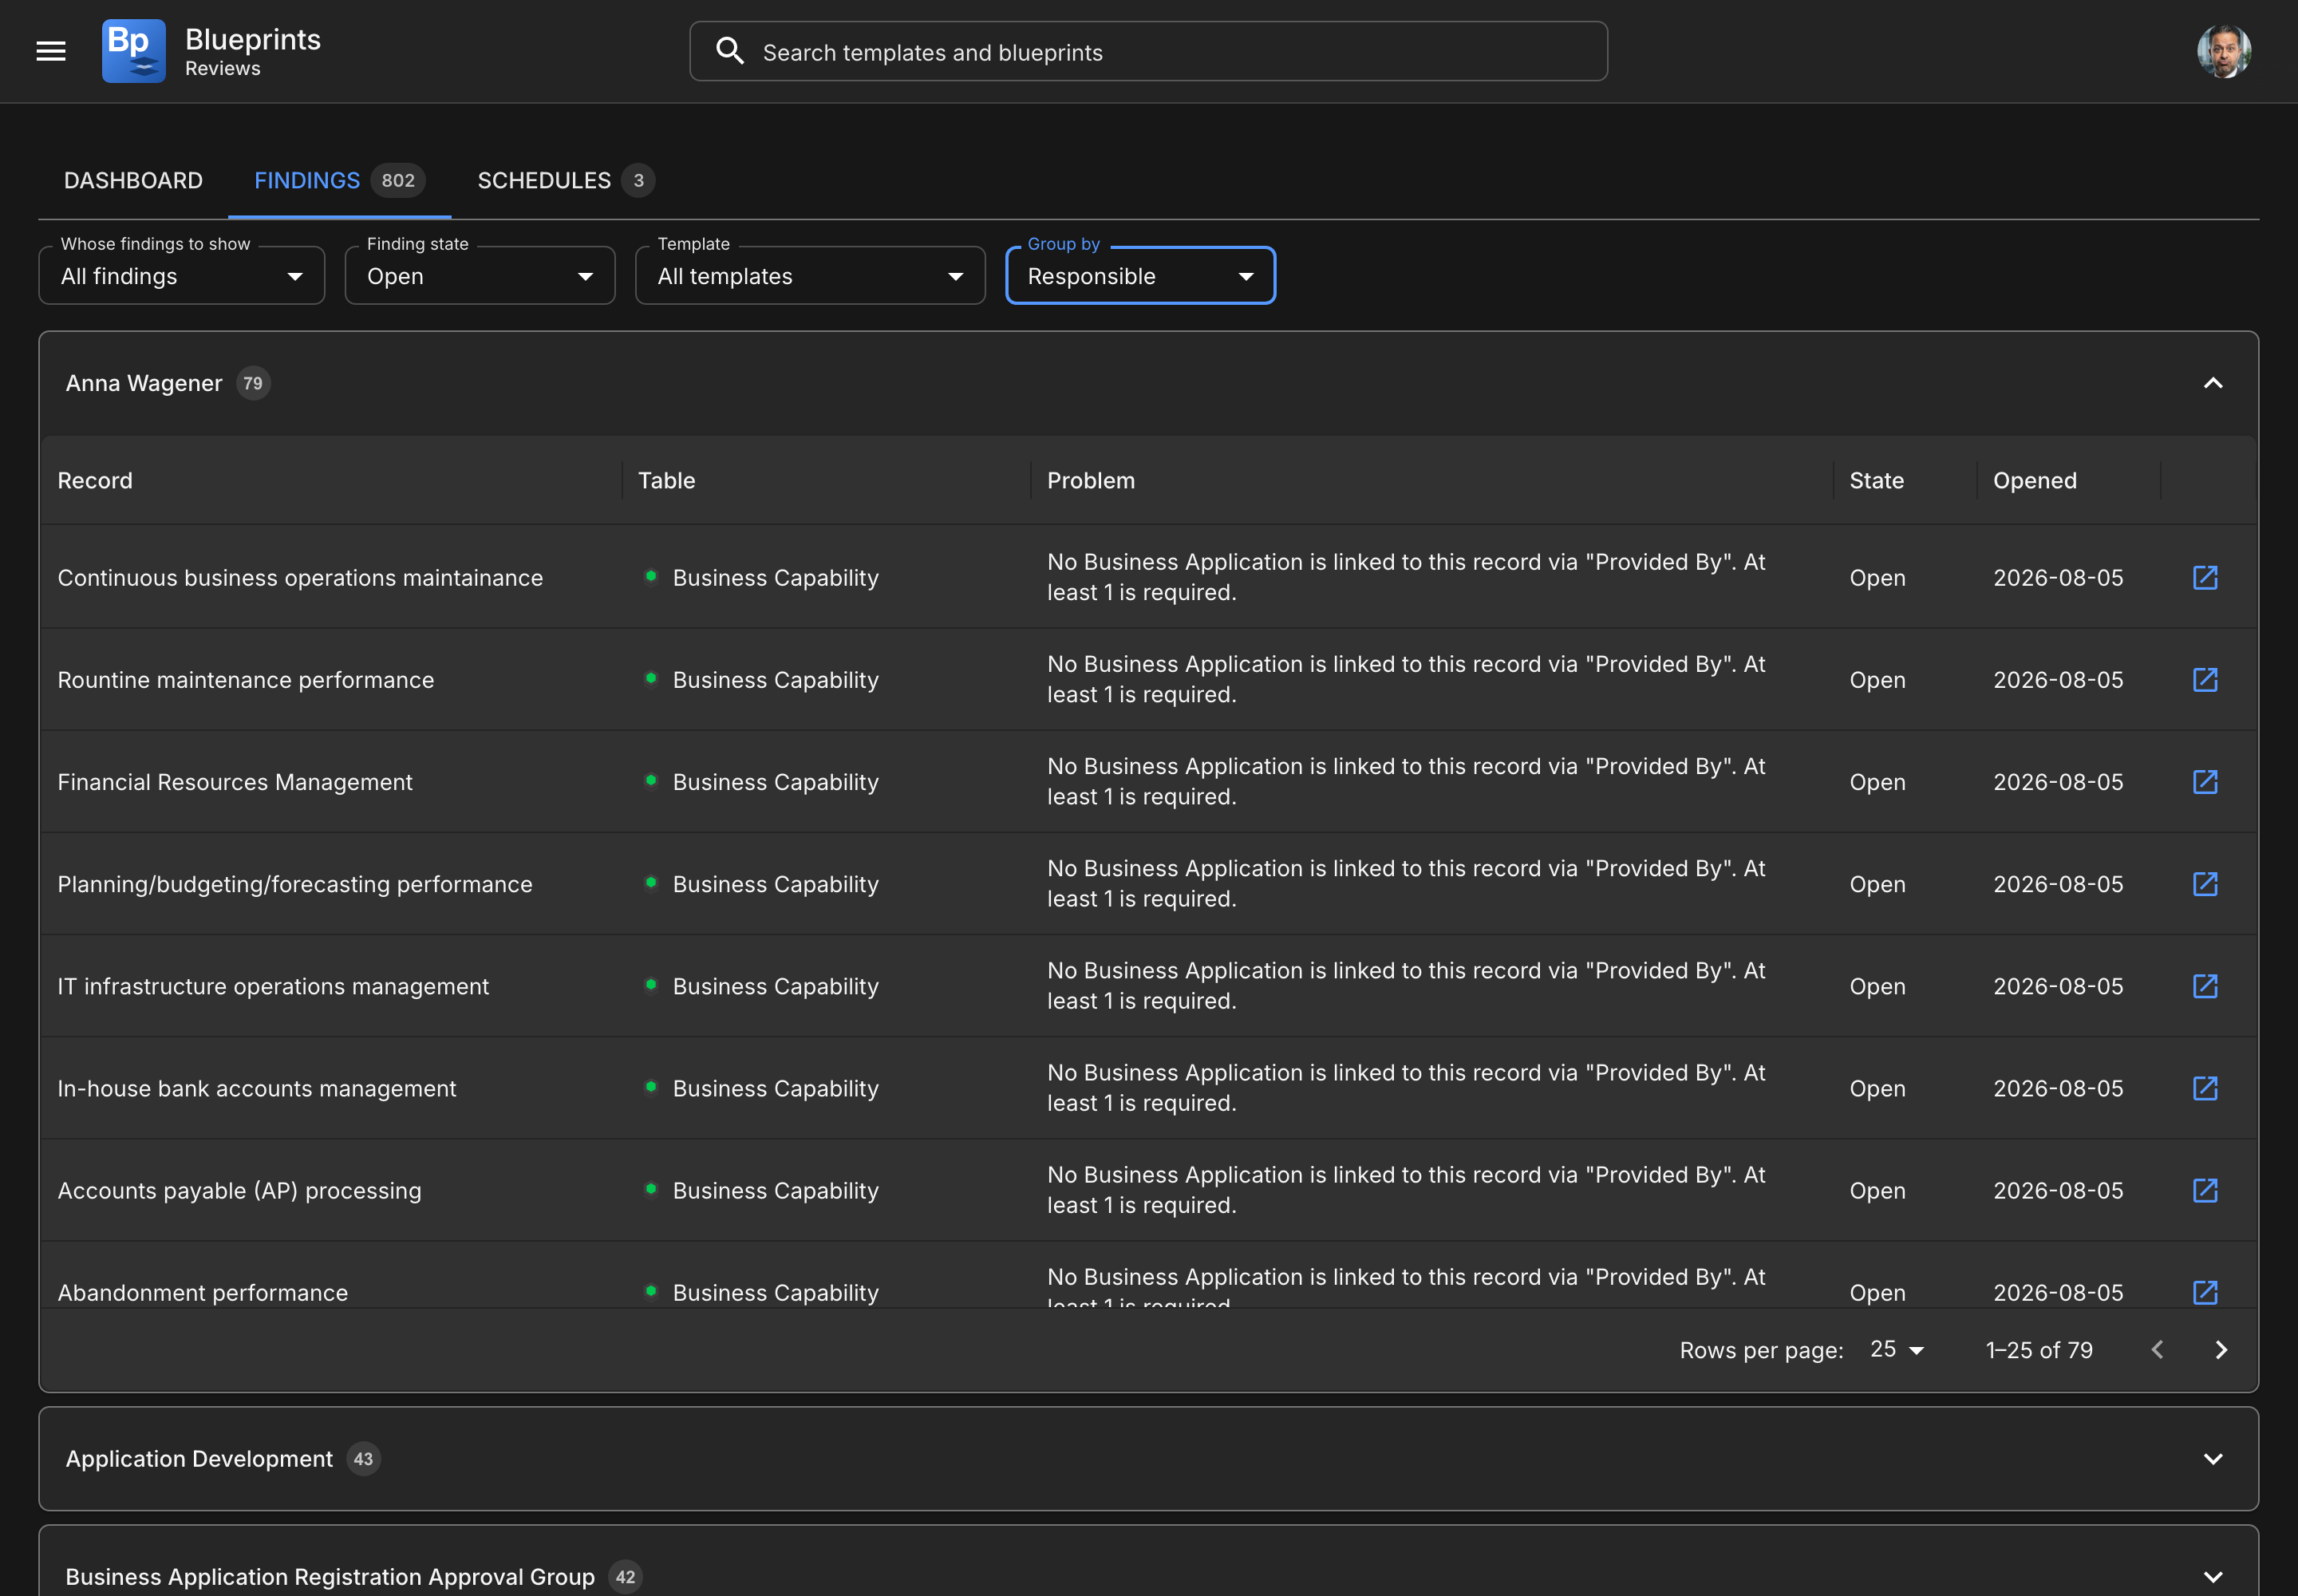
Task: Open record link for Continuous business operations maintainance
Action: coord(2205,578)
